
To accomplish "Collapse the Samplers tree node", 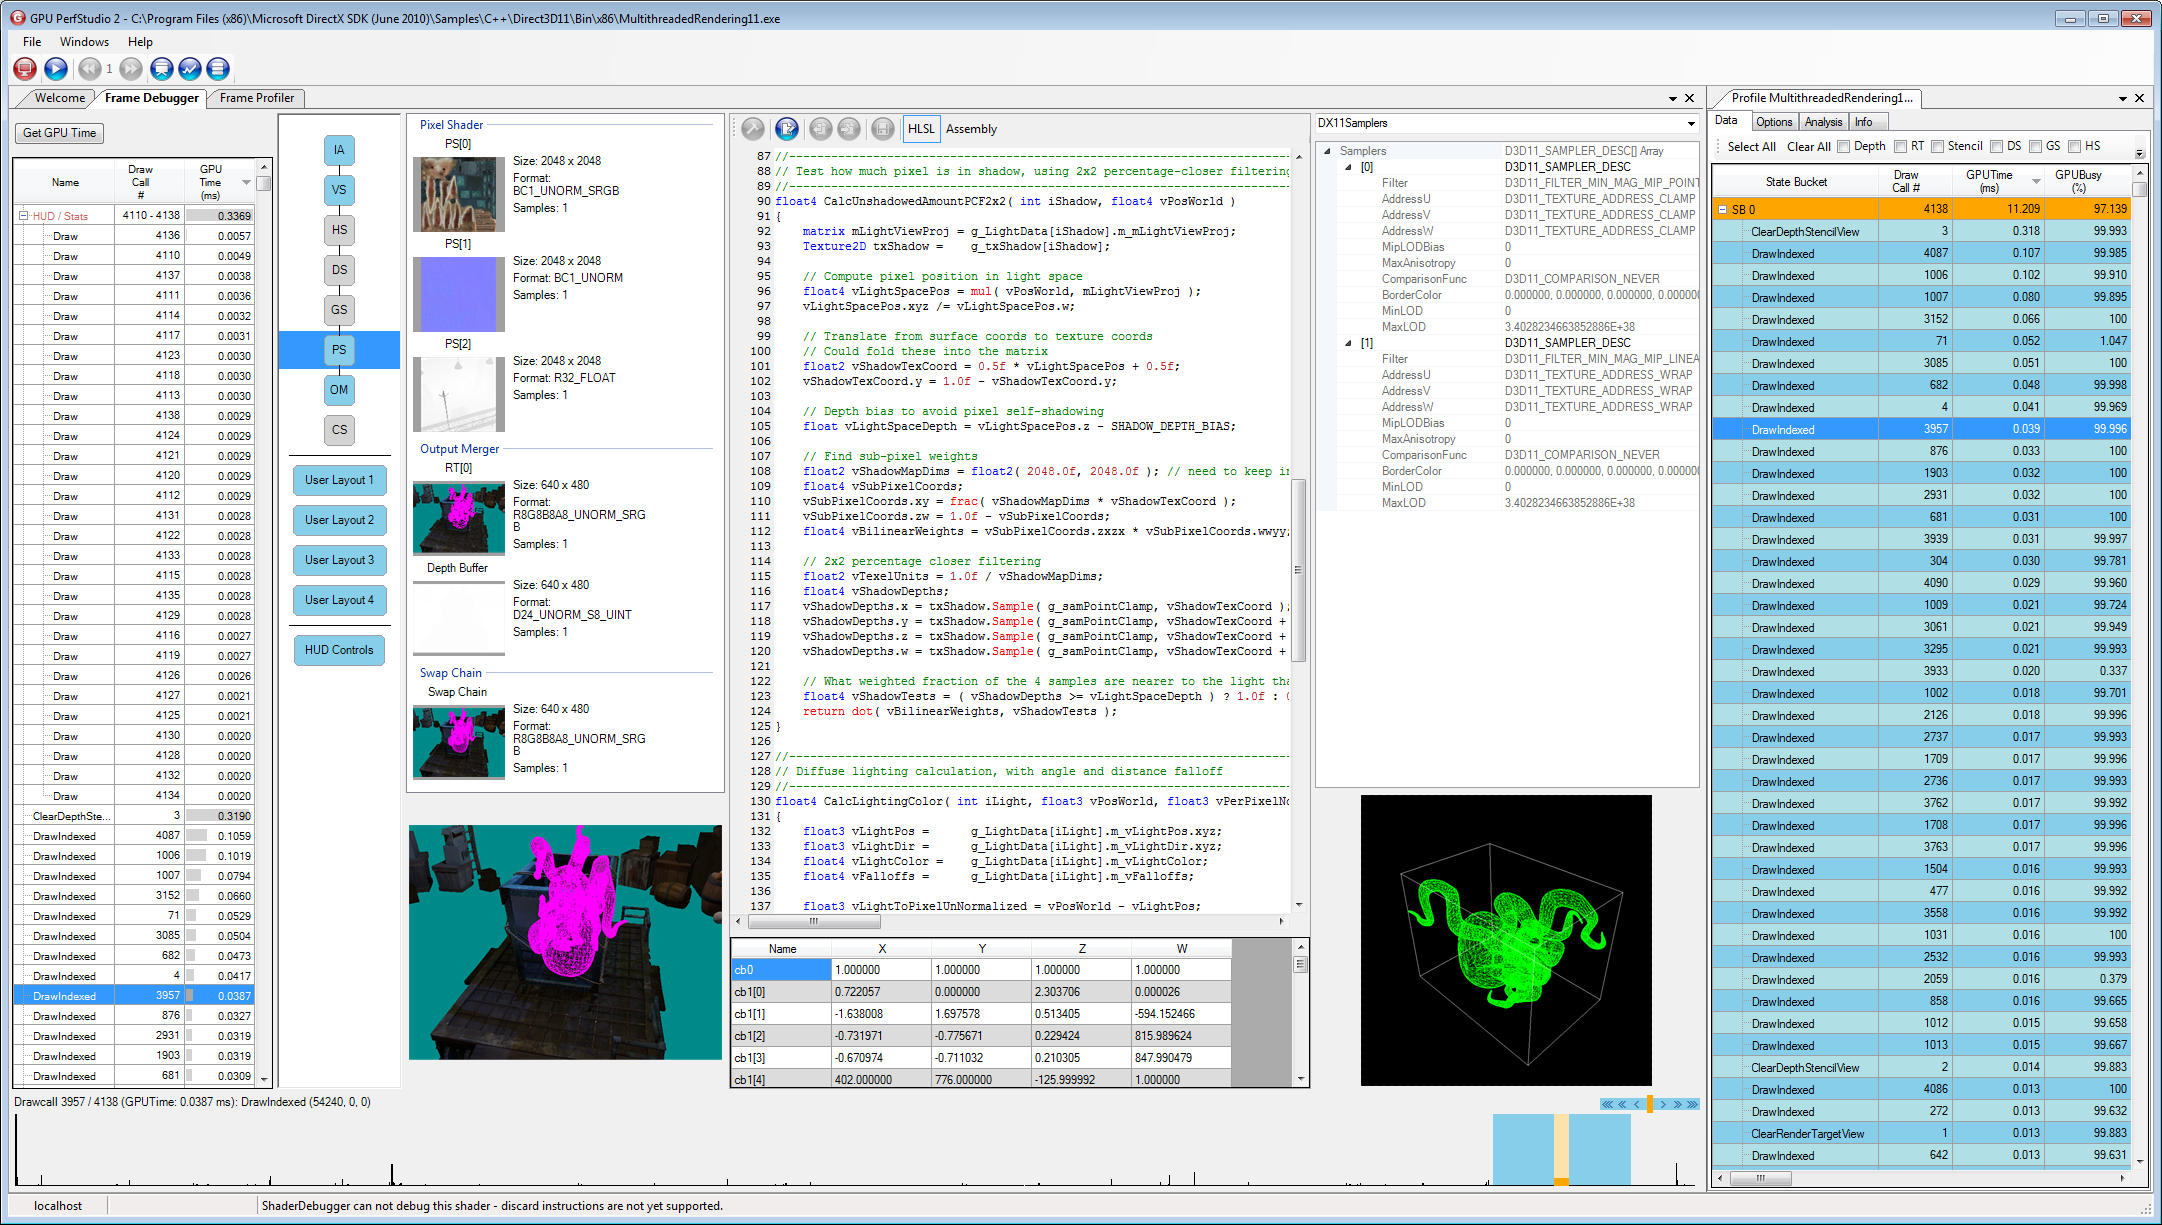I will point(1327,151).
